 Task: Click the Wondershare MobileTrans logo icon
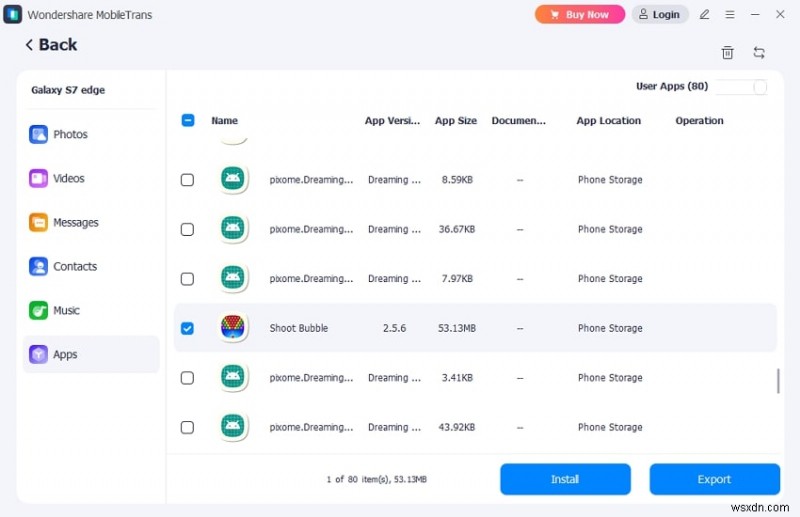tap(12, 14)
